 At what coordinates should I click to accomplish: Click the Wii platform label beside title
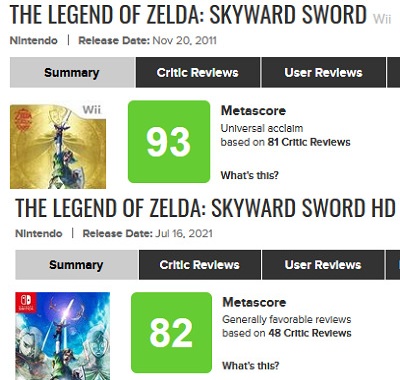click(382, 19)
